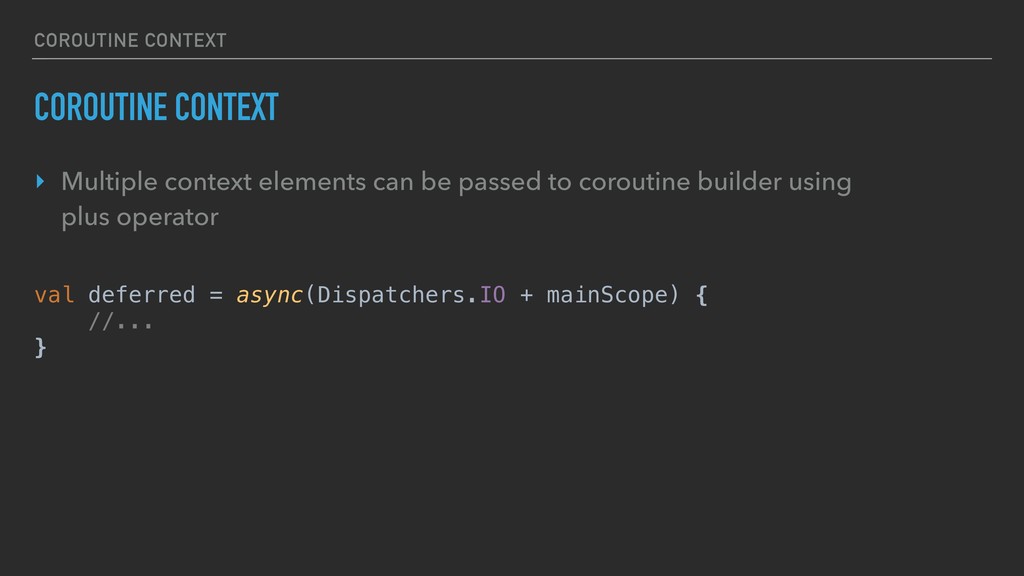Viewport: 1024px width, 576px height.
Task: Click the closing curly brace of the code
Action: point(41,346)
